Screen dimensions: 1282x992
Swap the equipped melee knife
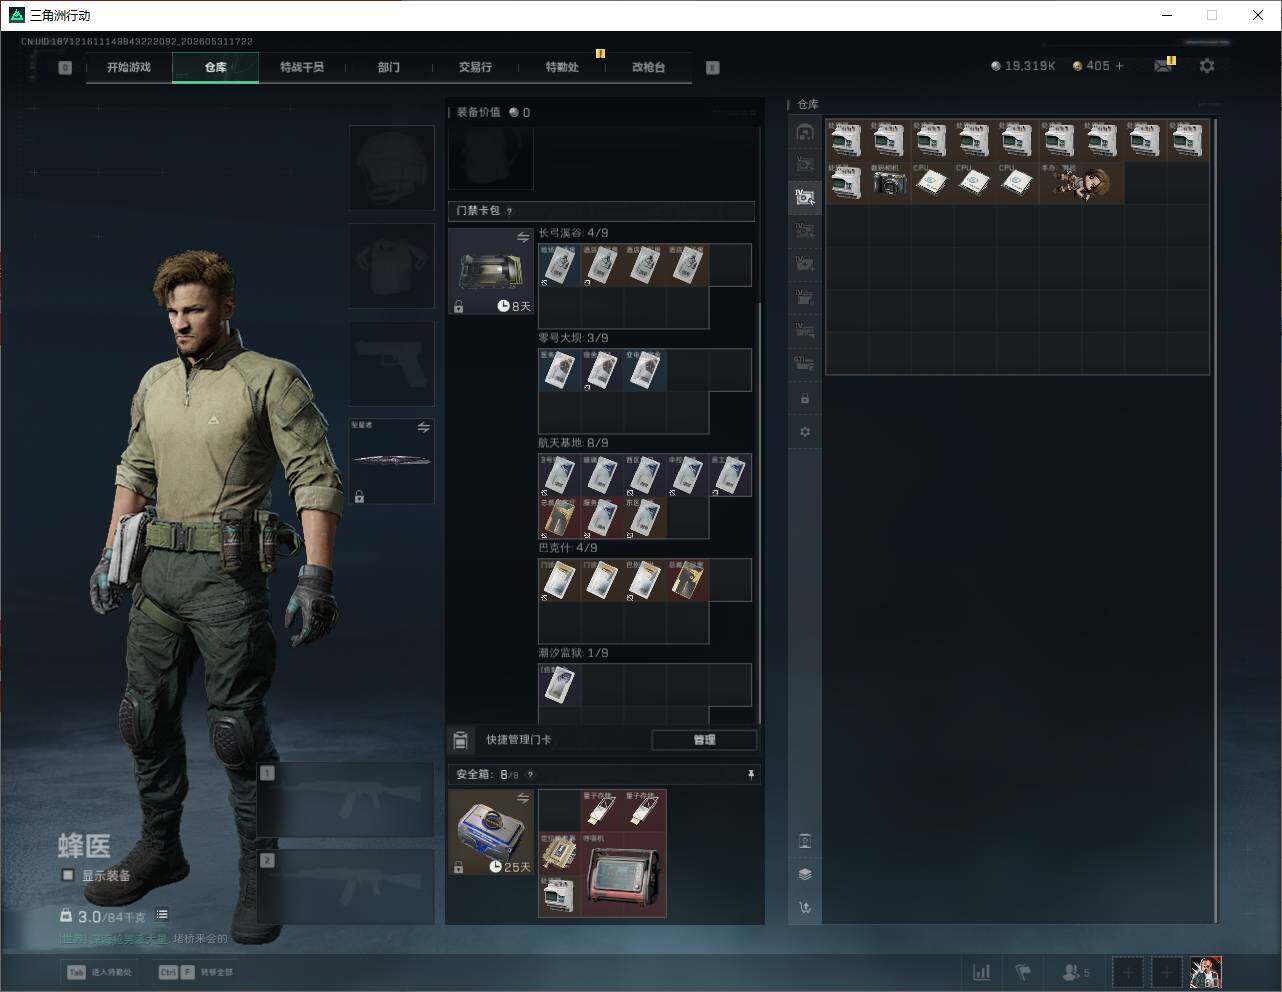tap(424, 428)
